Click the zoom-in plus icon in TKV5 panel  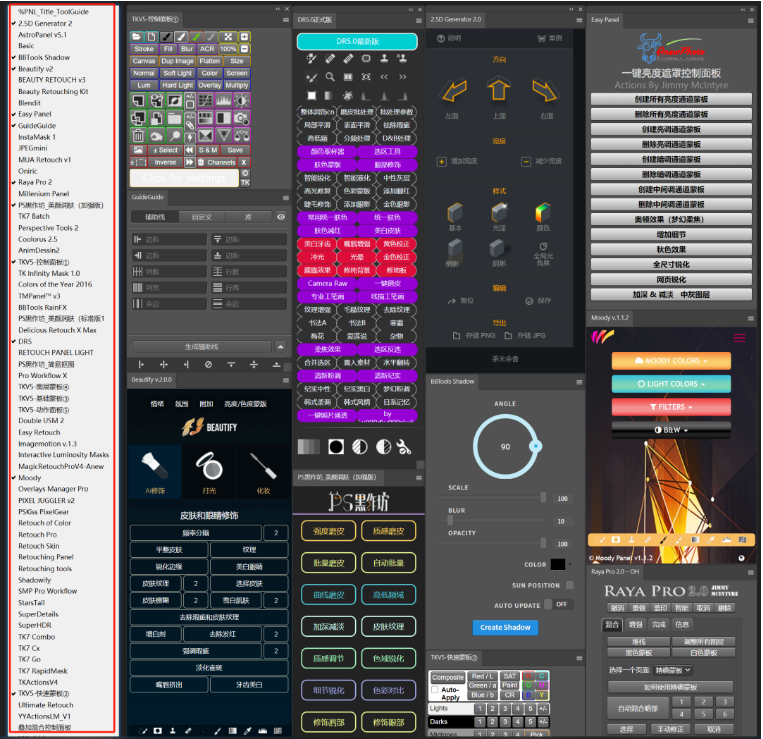(245, 37)
